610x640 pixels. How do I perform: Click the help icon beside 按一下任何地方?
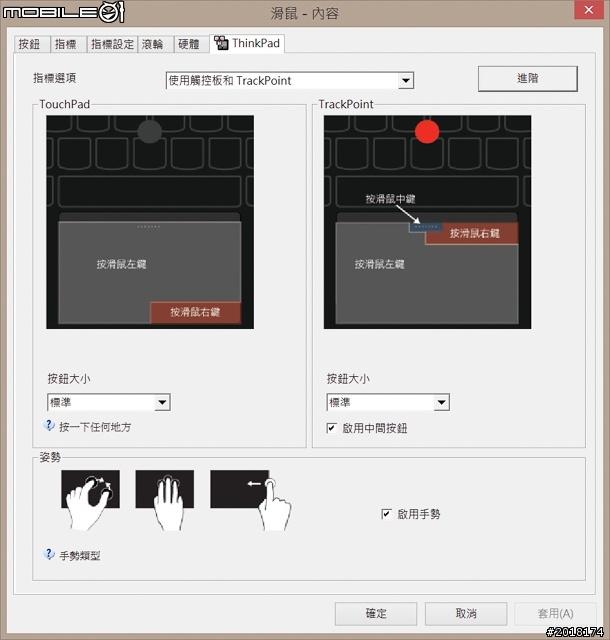coord(49,426)
